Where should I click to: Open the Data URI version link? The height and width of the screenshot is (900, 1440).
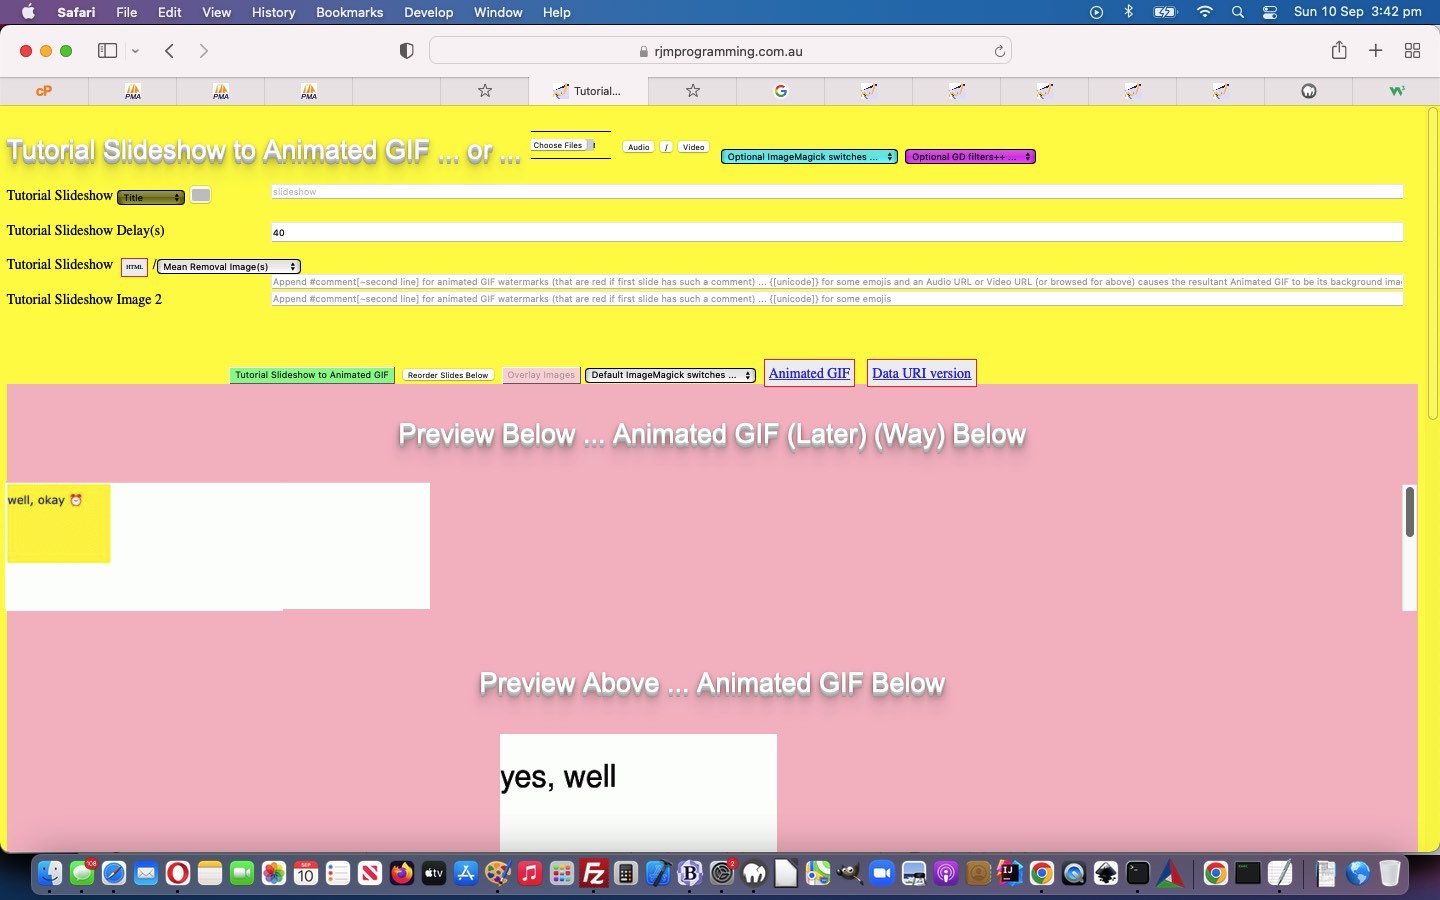[921, 373]
